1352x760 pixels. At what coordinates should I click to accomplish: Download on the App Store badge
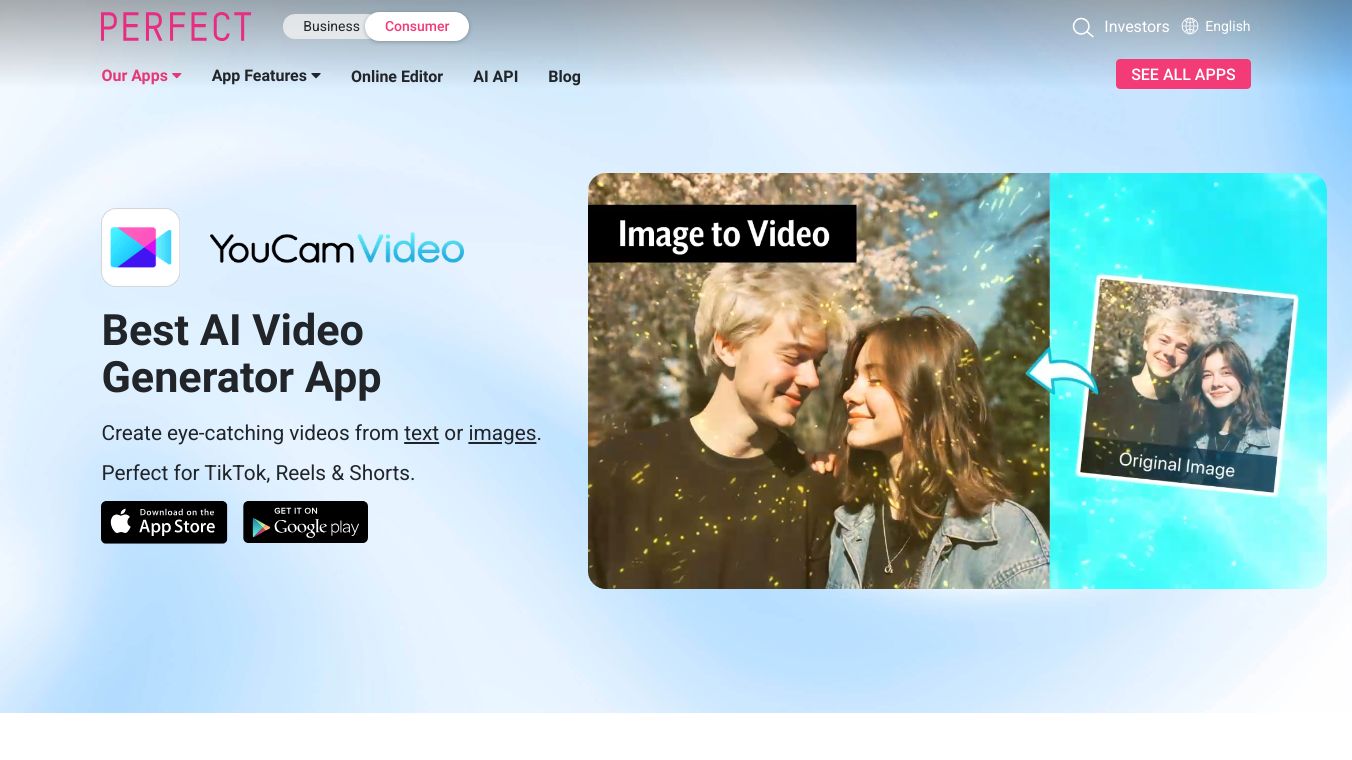coord(164,522)
